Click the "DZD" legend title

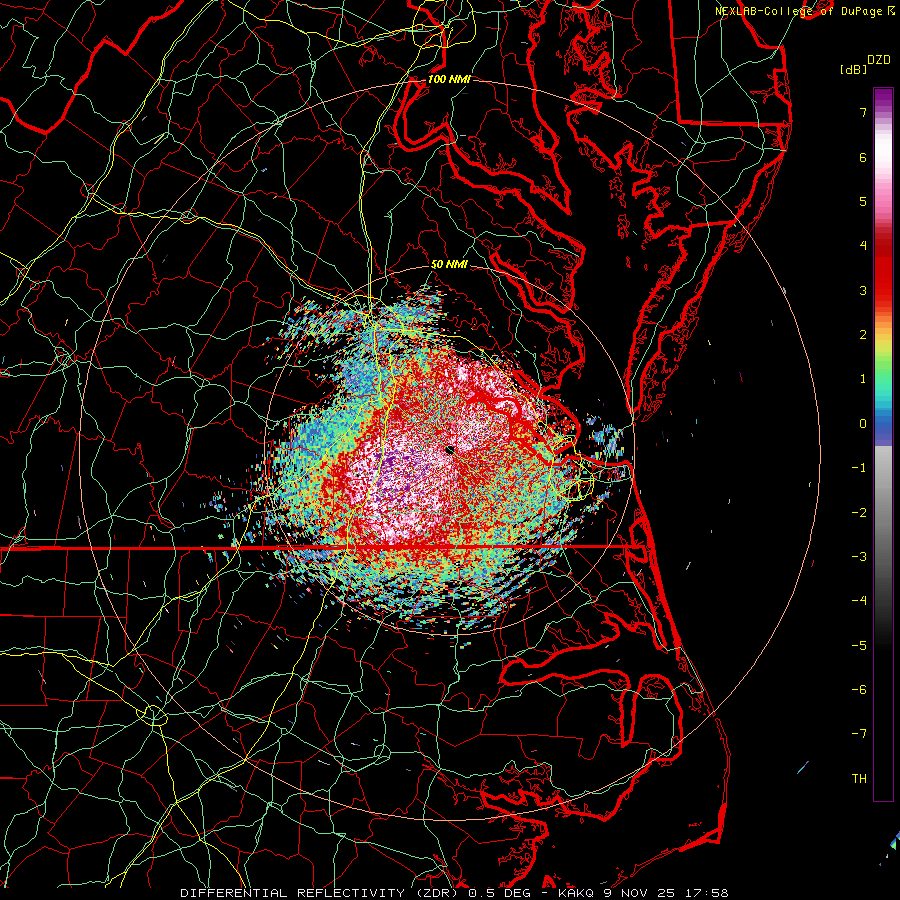pyautogui.click(x=879, y=60)
